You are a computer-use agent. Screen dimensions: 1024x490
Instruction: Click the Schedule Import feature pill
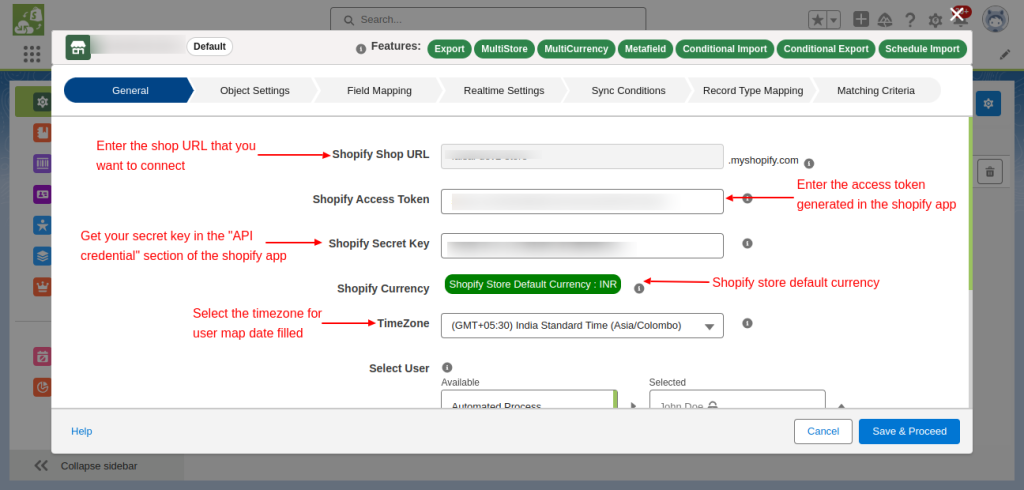pos(922,49)
